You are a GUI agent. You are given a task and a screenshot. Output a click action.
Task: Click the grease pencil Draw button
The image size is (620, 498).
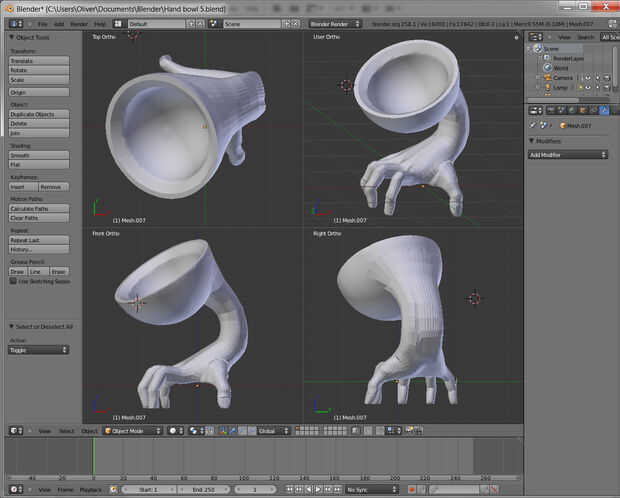coord(18,272)
